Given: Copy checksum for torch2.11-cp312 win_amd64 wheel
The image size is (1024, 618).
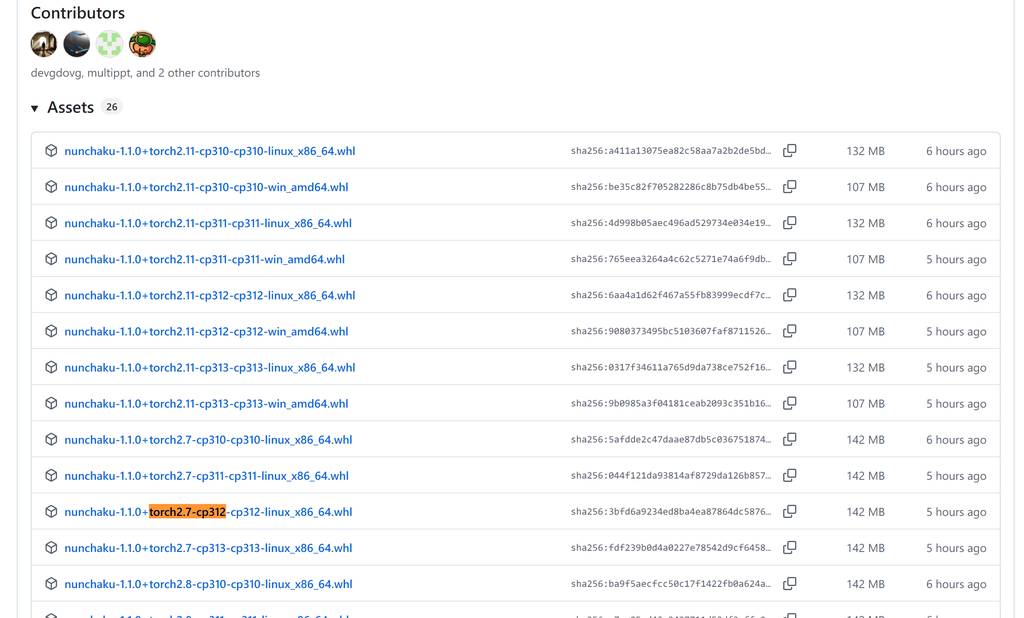Looking at the screenshot, I should 789,331.
